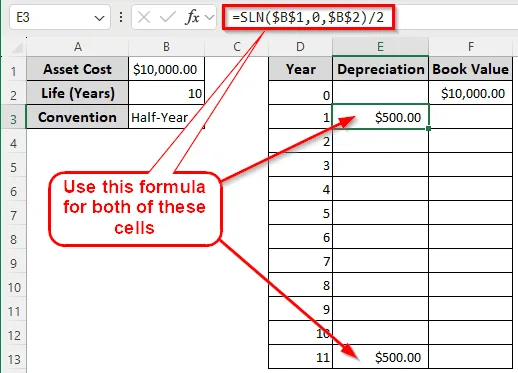Viewport: 518px width, 373px height.
Task: Click the Year '0' cell
Action: [300, 93]
